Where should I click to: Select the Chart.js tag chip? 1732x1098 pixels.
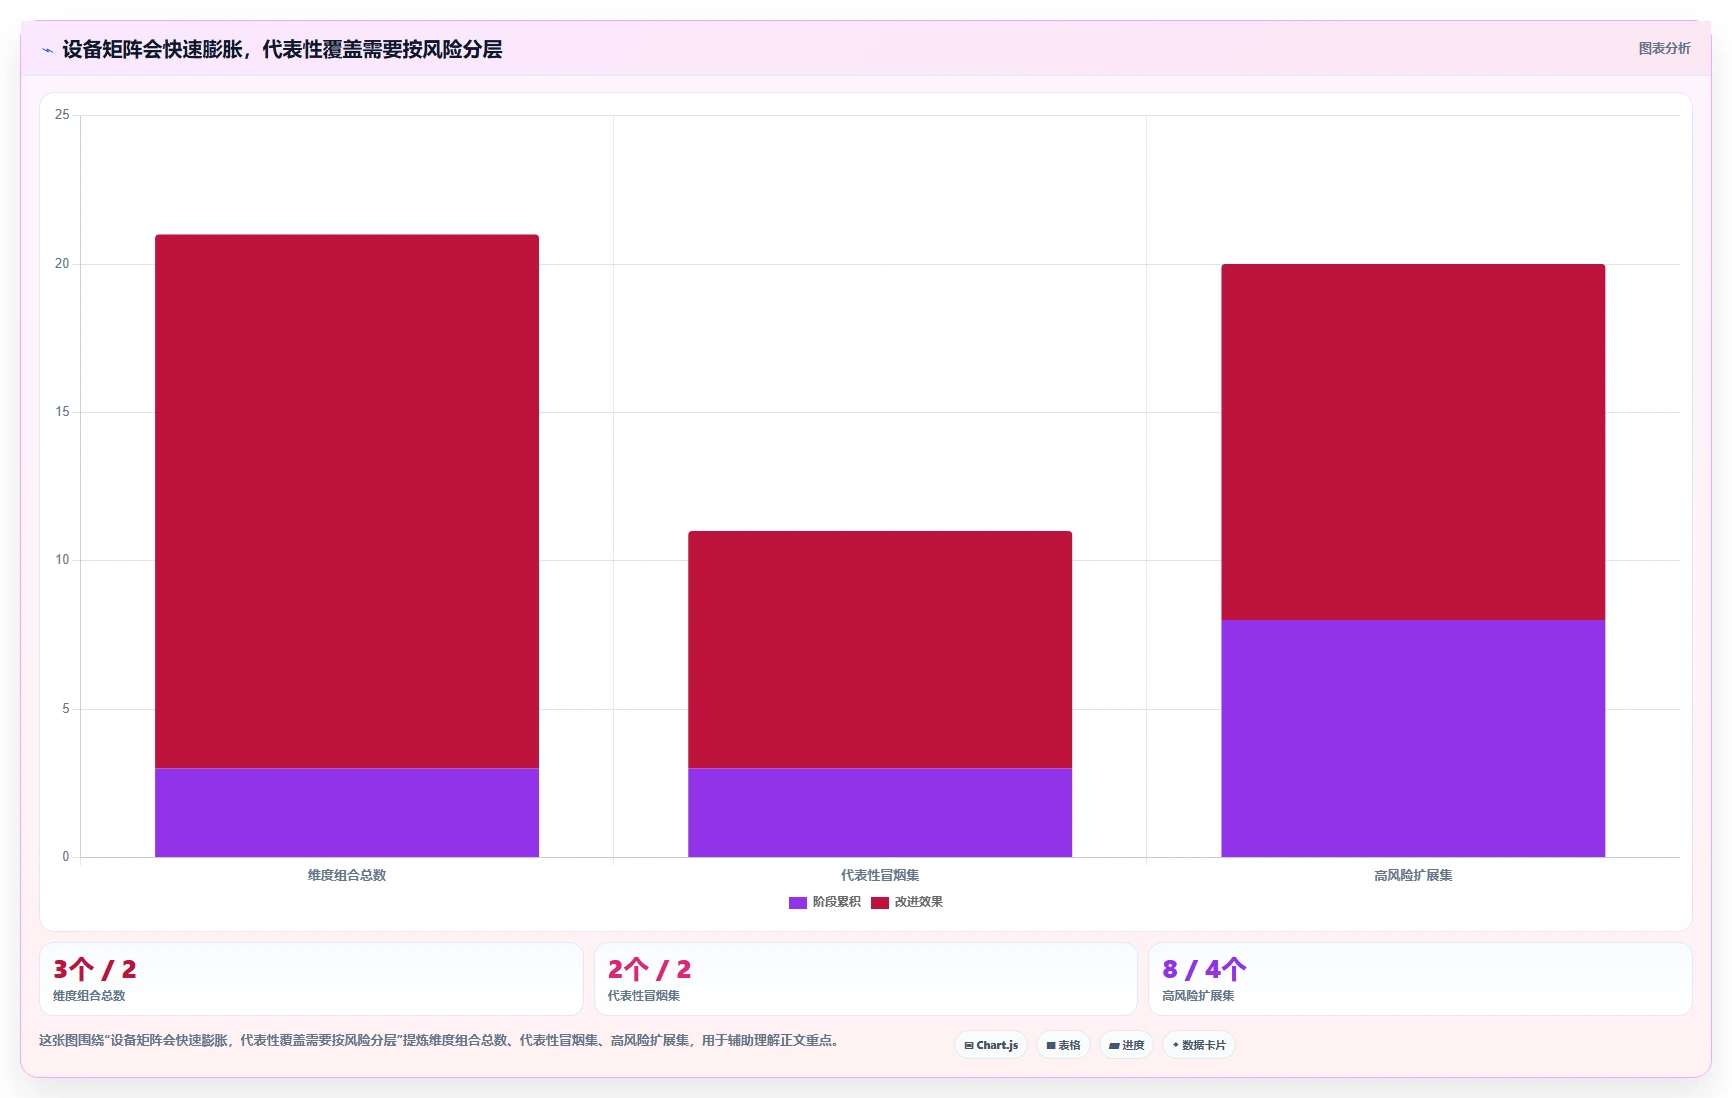[x=991, y=1045]
